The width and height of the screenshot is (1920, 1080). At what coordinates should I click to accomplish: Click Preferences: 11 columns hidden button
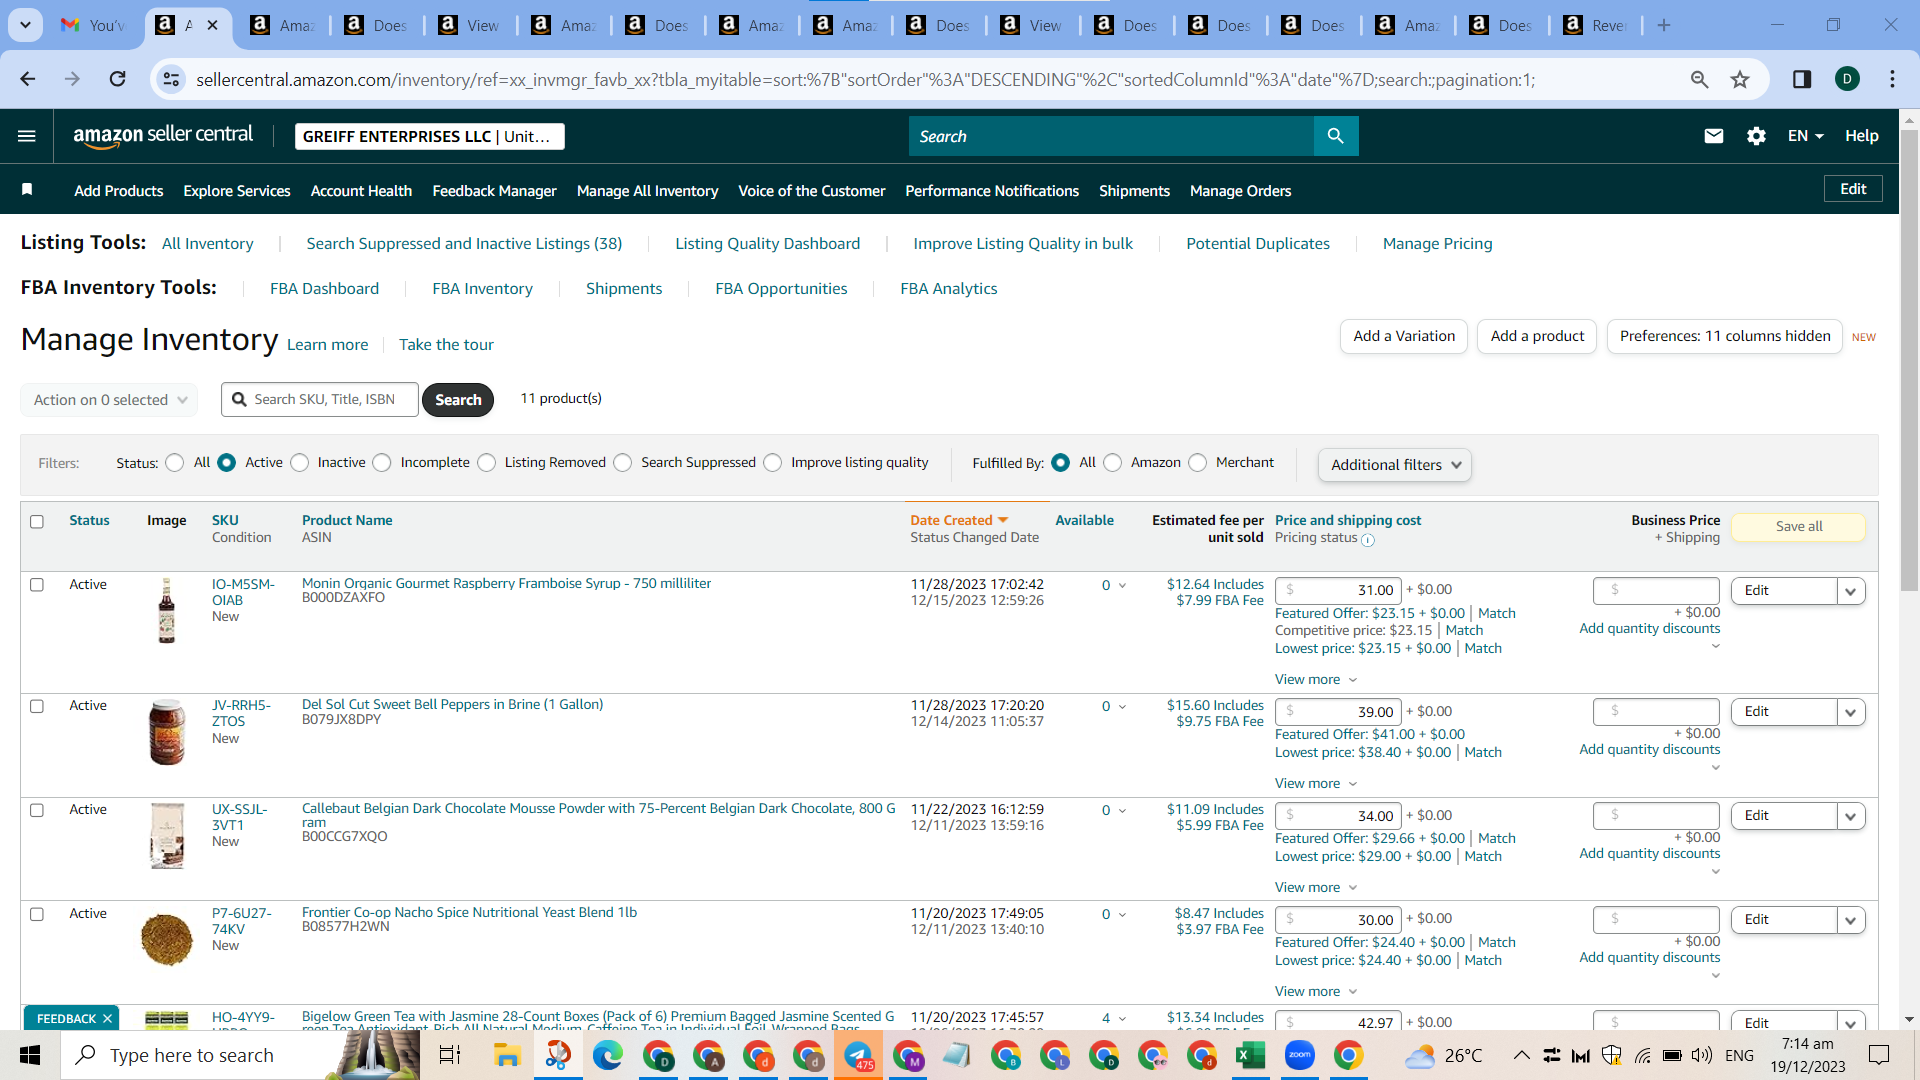(x=1725, y=337)
